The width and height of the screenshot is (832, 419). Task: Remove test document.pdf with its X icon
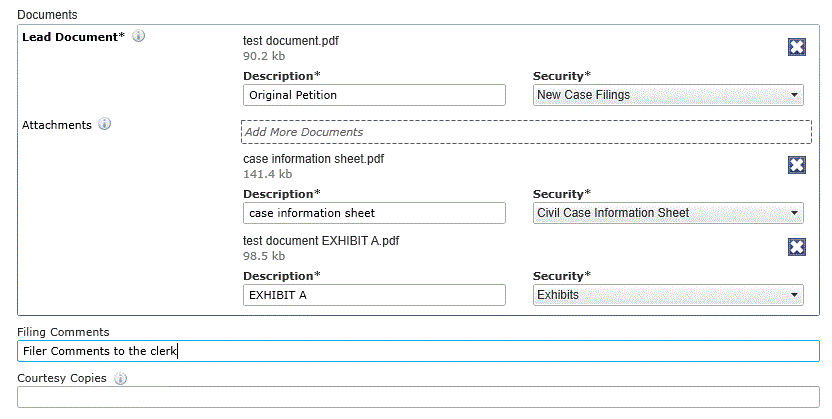coord(796,47)
